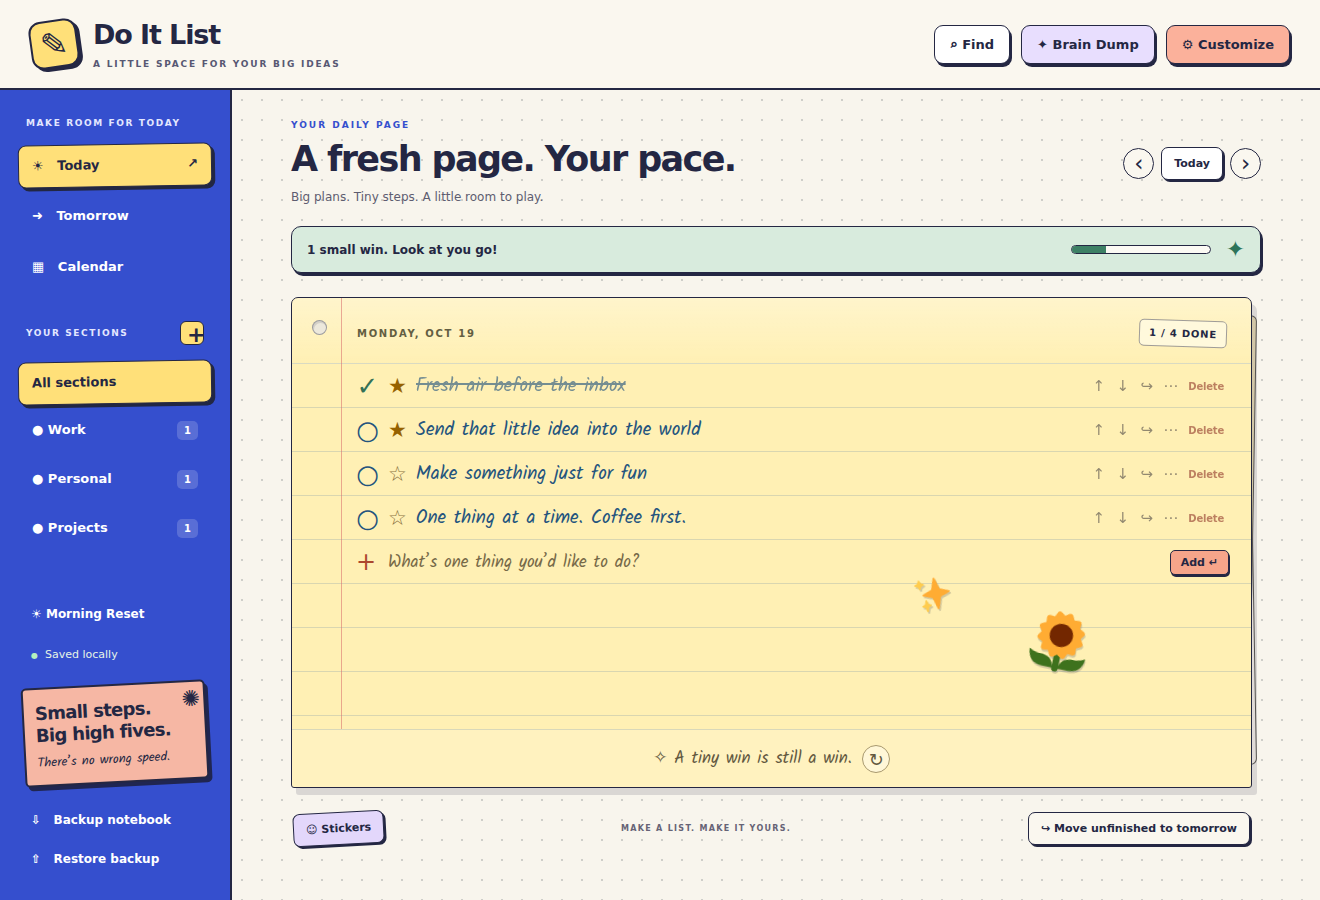The height and width of the screenshot is (900, 1320).
Task: Select All sections filter
Action: point(115,383)
